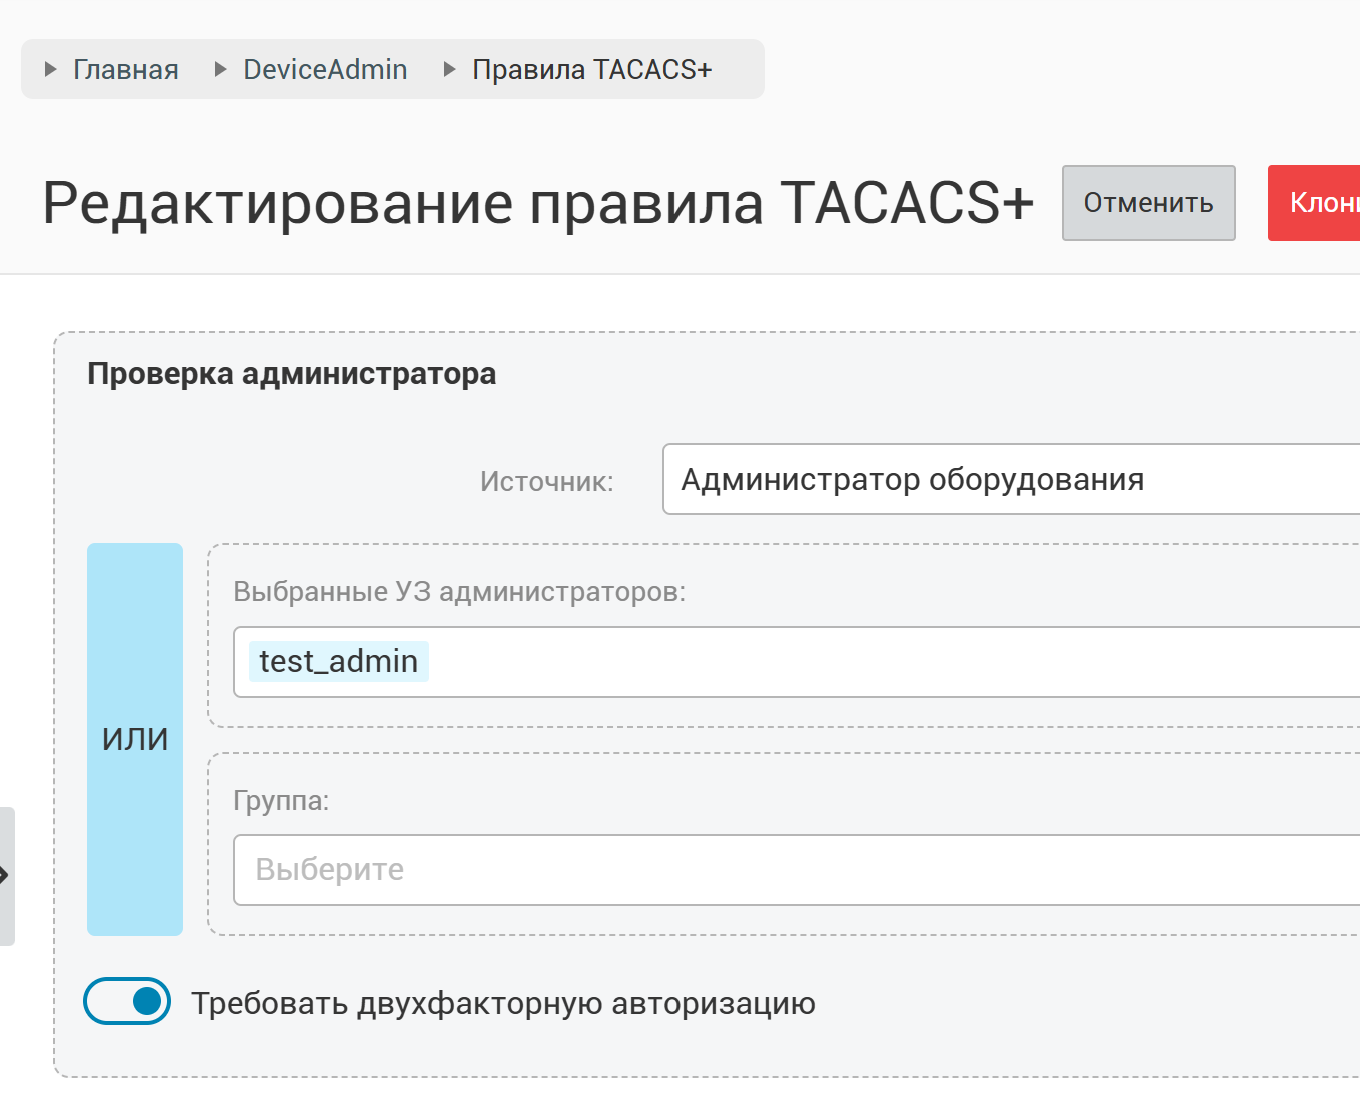Click the Группа field label
Image resolution: width=1360 pixels, height=1110 pixels.
(x=281, y=800)
